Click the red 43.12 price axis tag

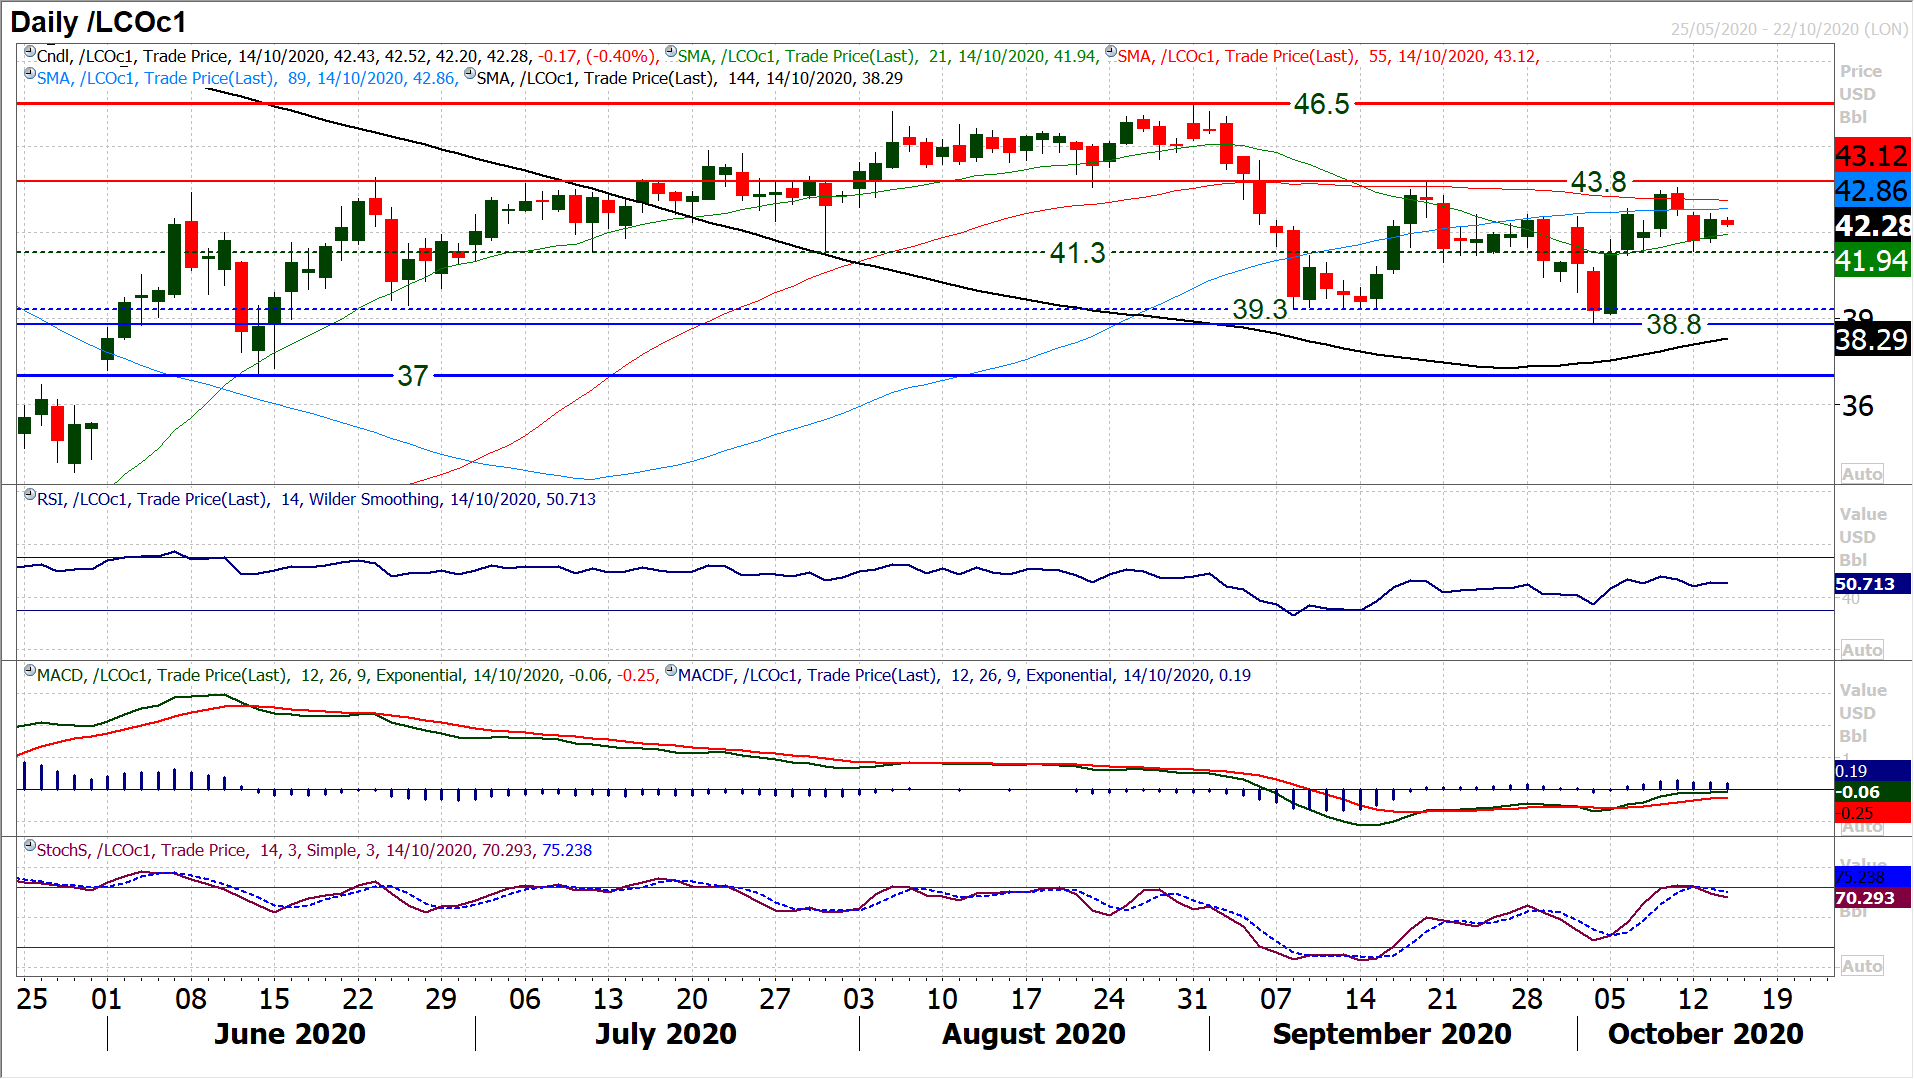pyautogui.click(x=1872, y=156)
